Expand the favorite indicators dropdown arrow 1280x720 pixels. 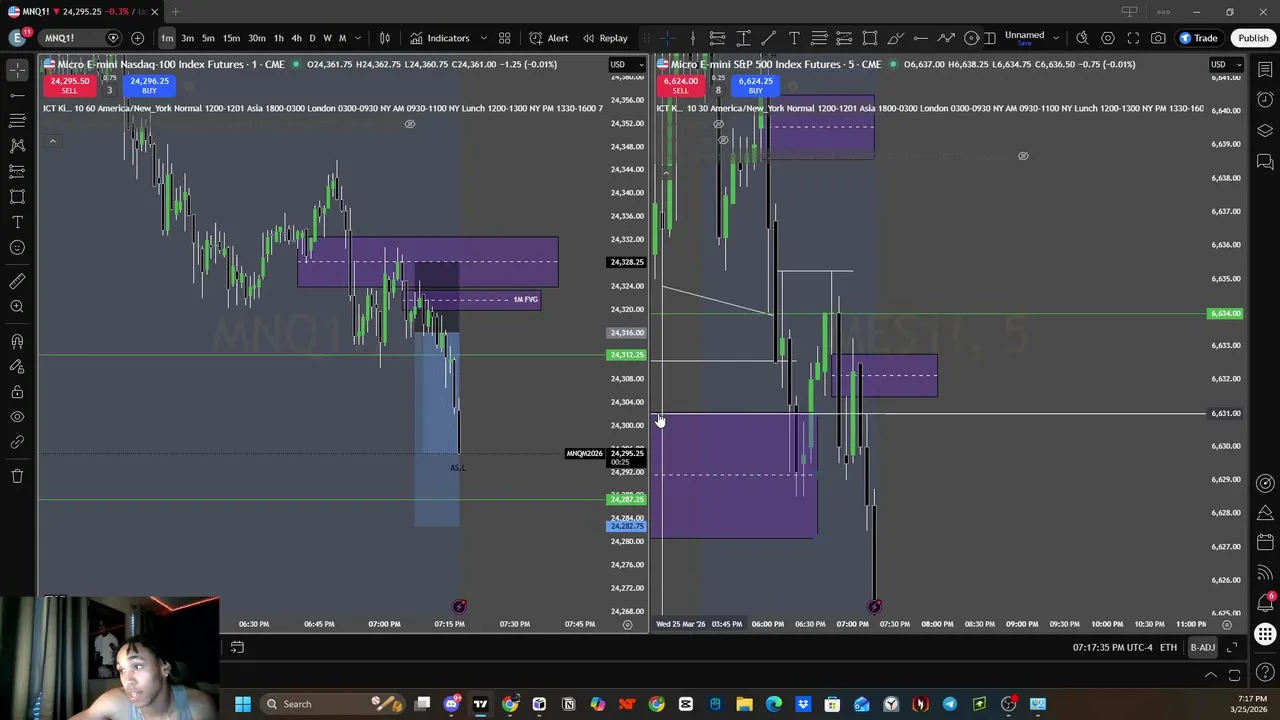484,38
